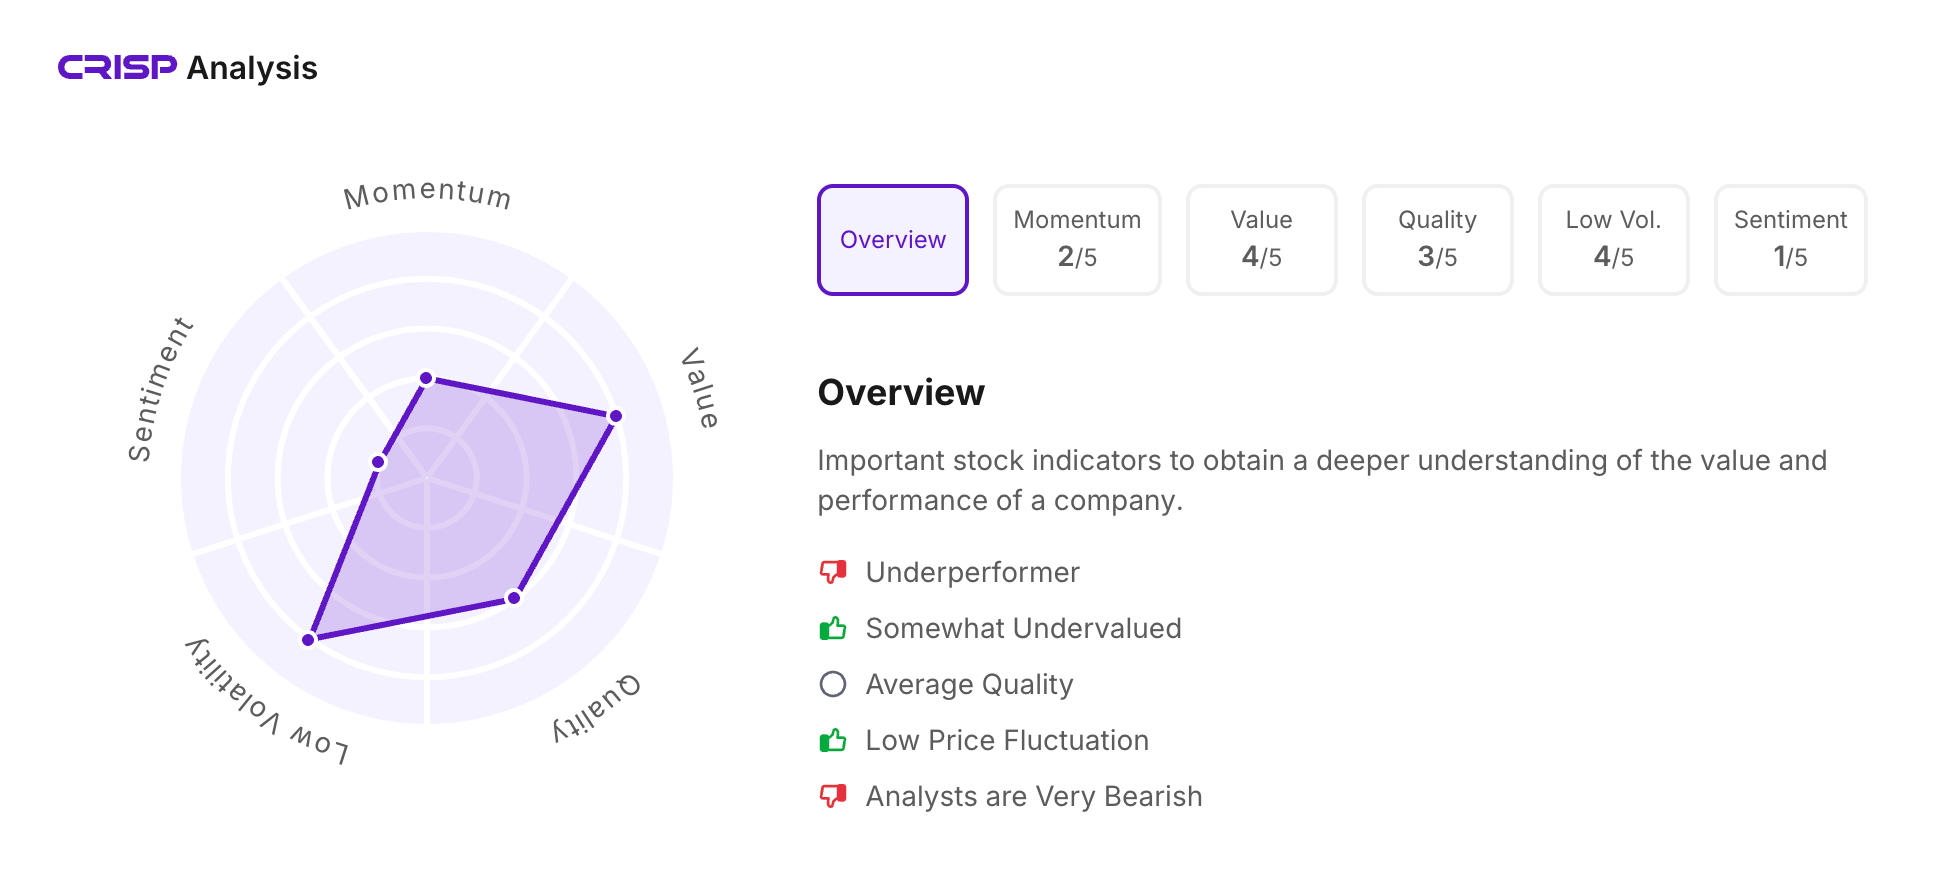
Task: Click the Sentiment data point on radar chart
Action: coord(379,462)
